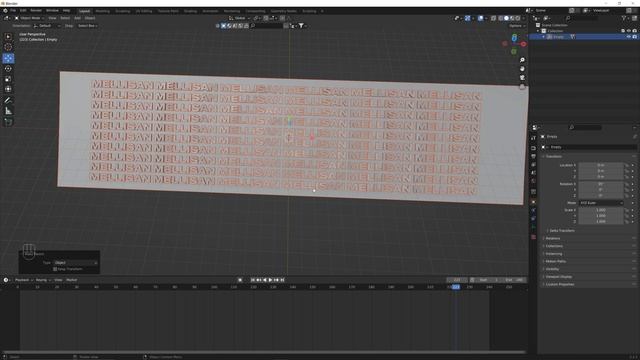Activate the Select Box tool icon
Screen dimensions: 640x360
pos(8,37)
